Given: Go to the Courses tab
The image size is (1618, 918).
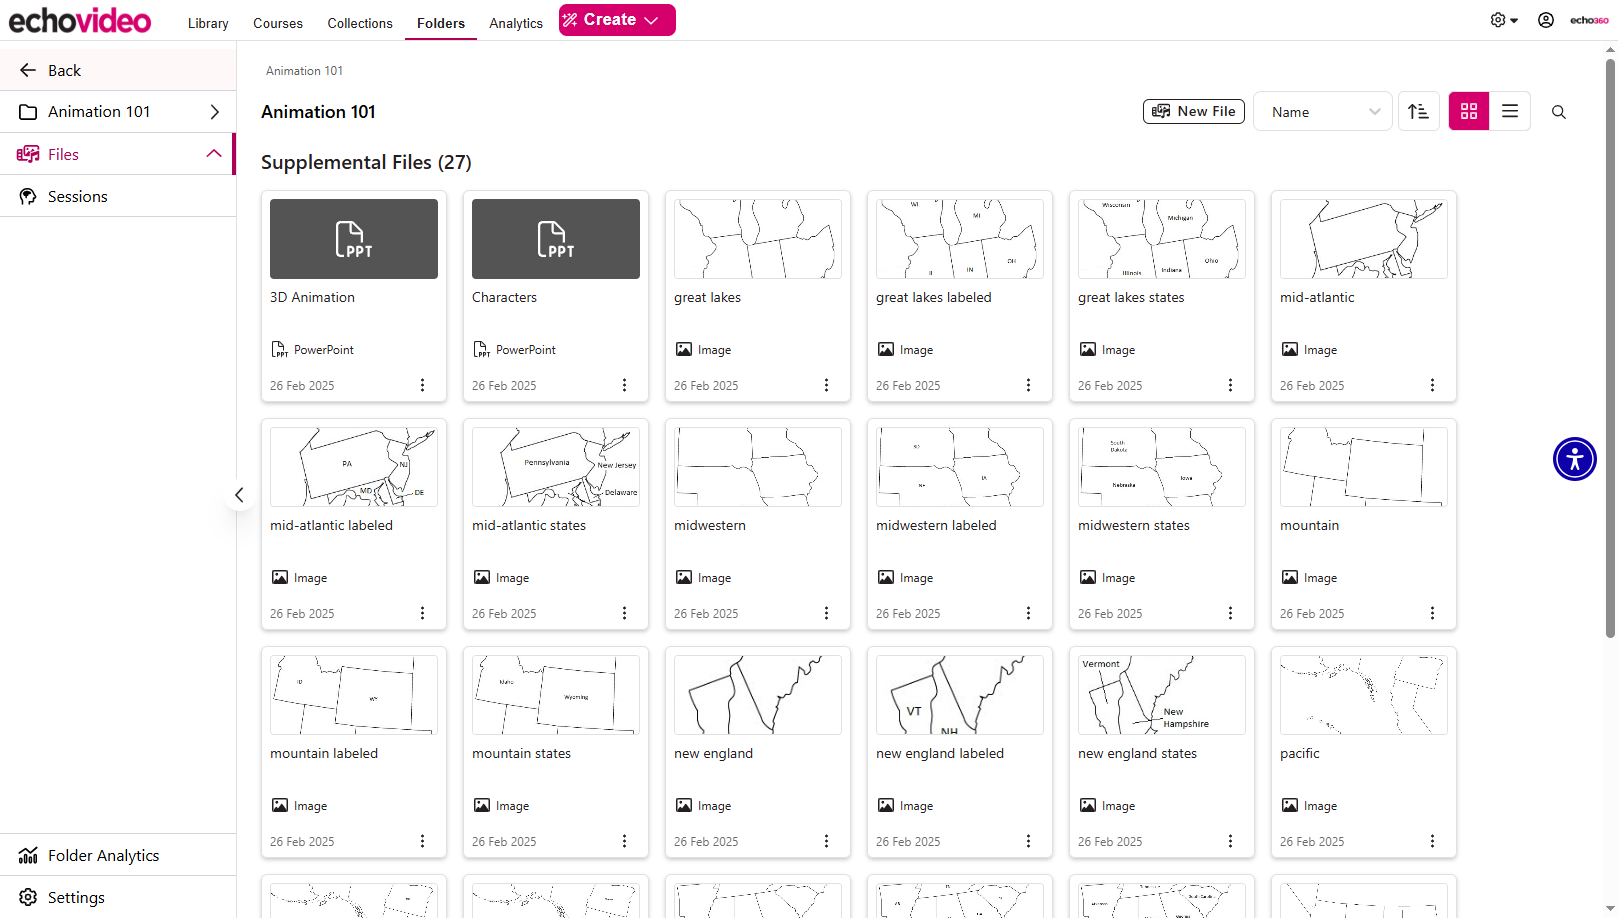Looking at the screenshot, I should click(278, 23).
